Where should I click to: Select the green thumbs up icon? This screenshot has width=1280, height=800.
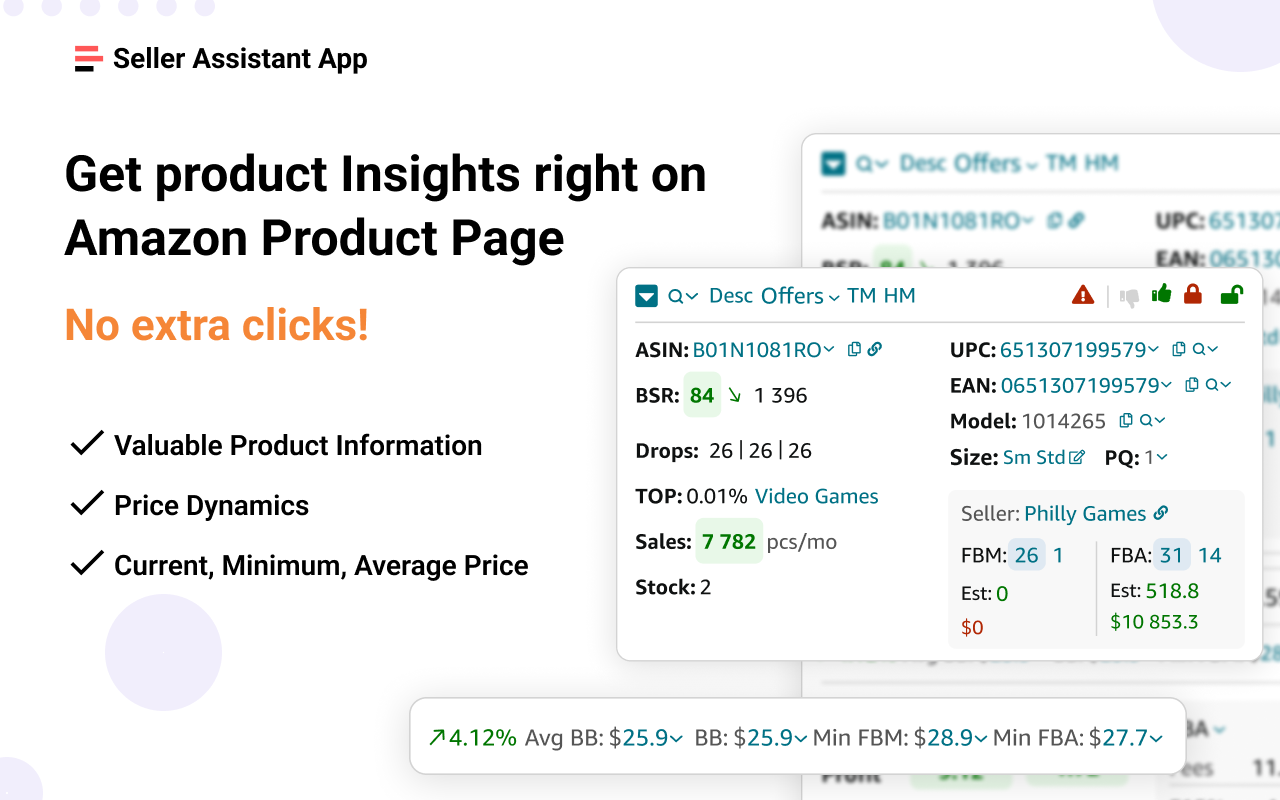[x=1162, y=294]
